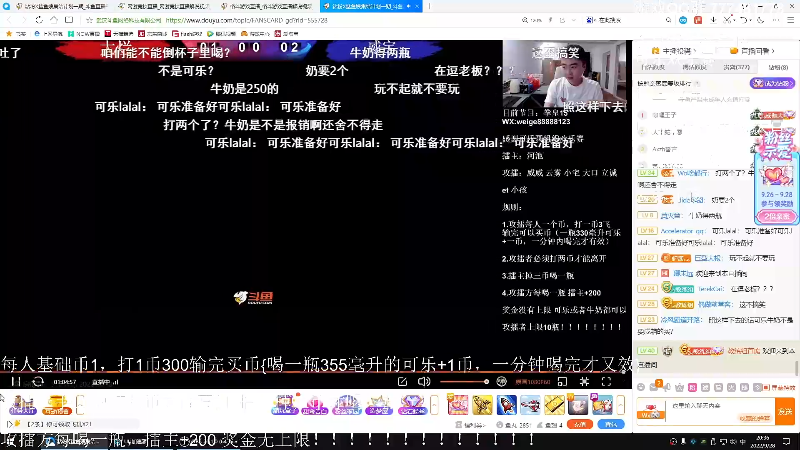Pause the live stream video

(x=16, y=382)
